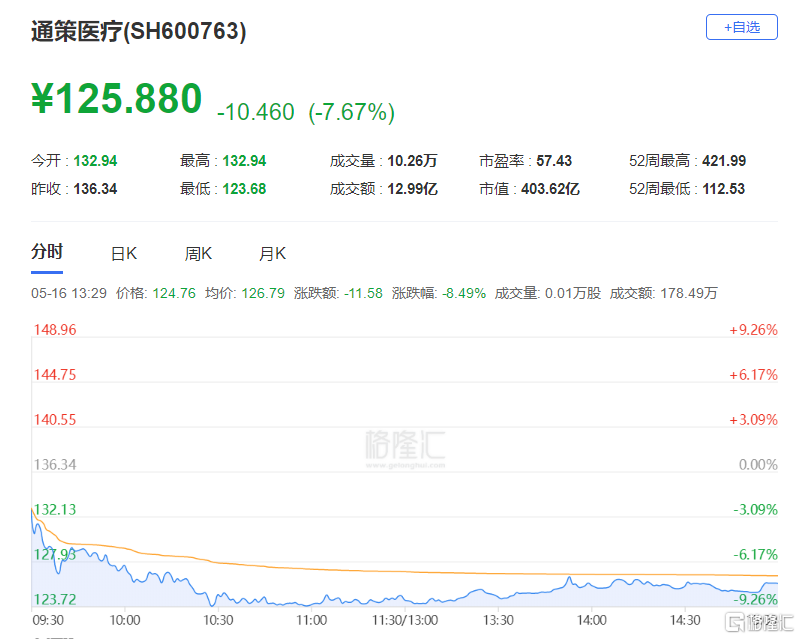Click the chart 成交额 value 178.49万
Screen dimensions: 800x639
click(x=689, y=293)
